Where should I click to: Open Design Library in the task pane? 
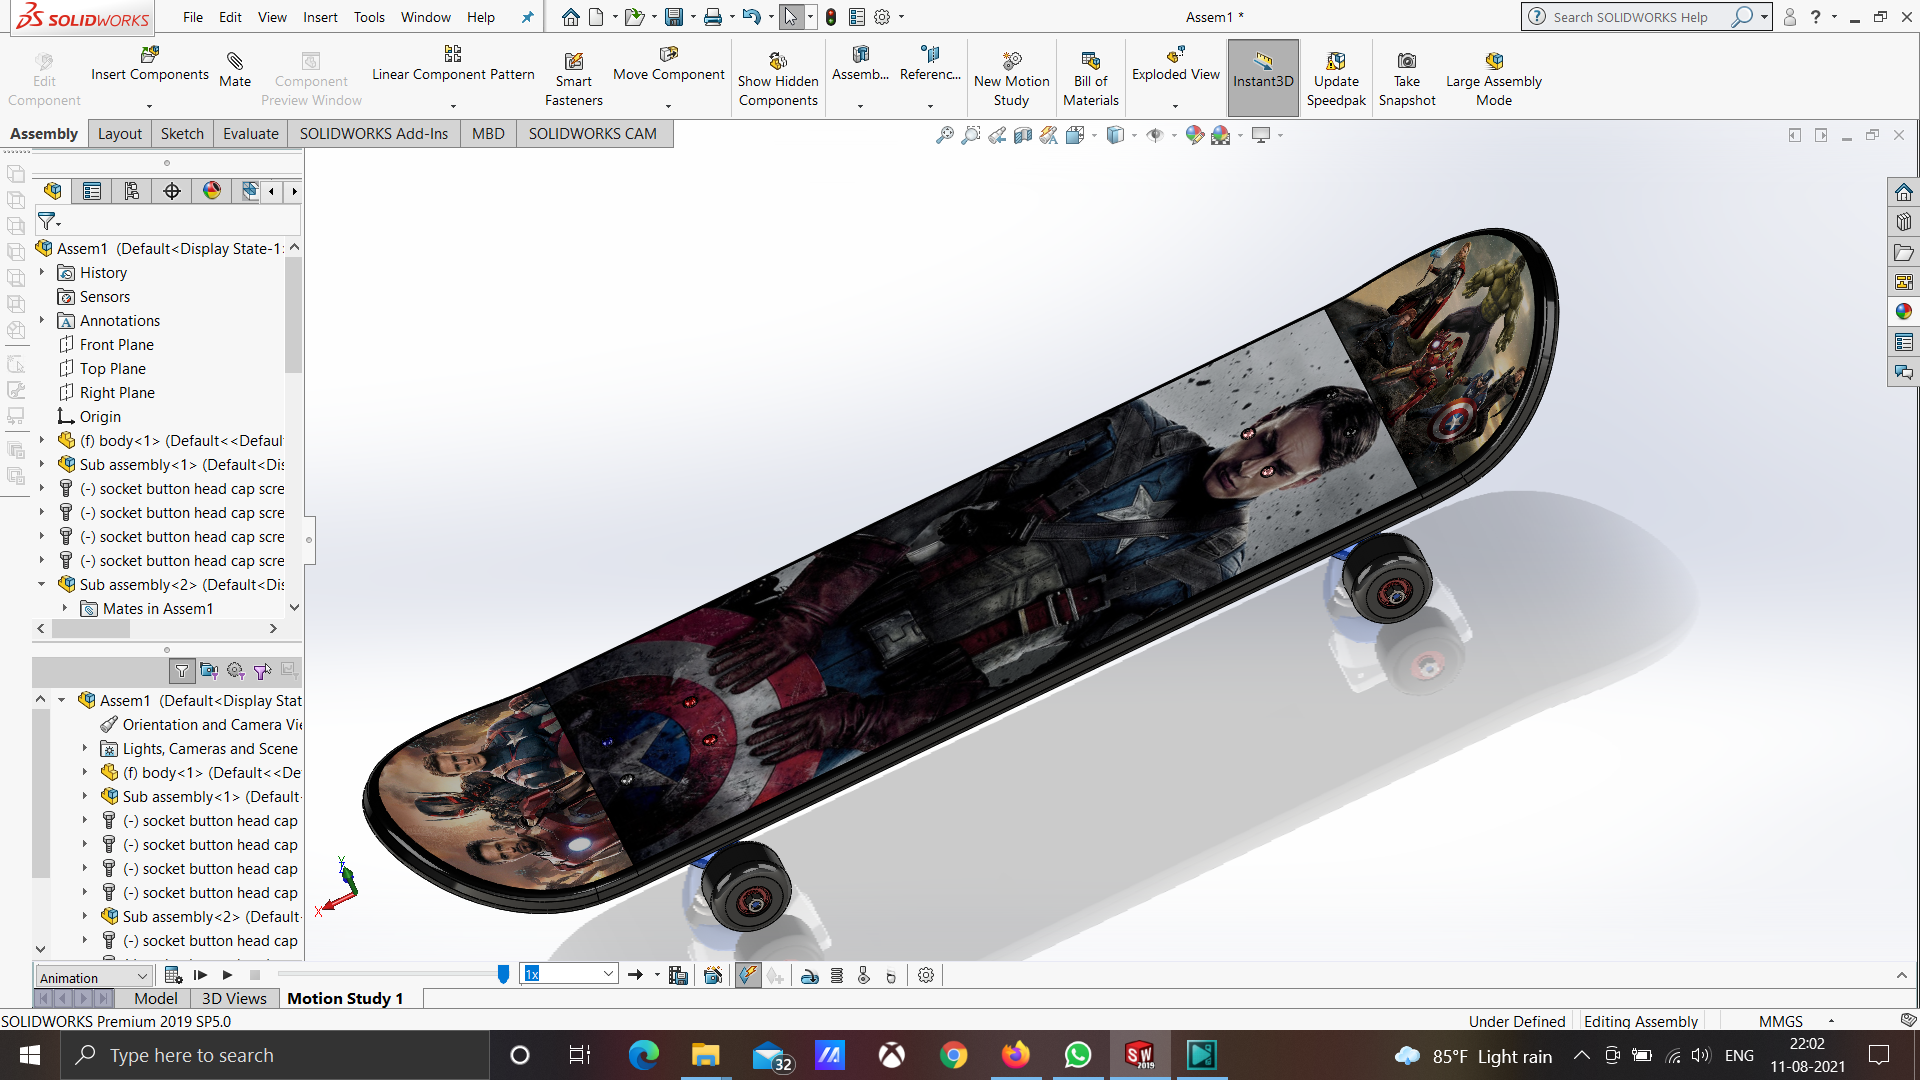[x=1903, y=222]
